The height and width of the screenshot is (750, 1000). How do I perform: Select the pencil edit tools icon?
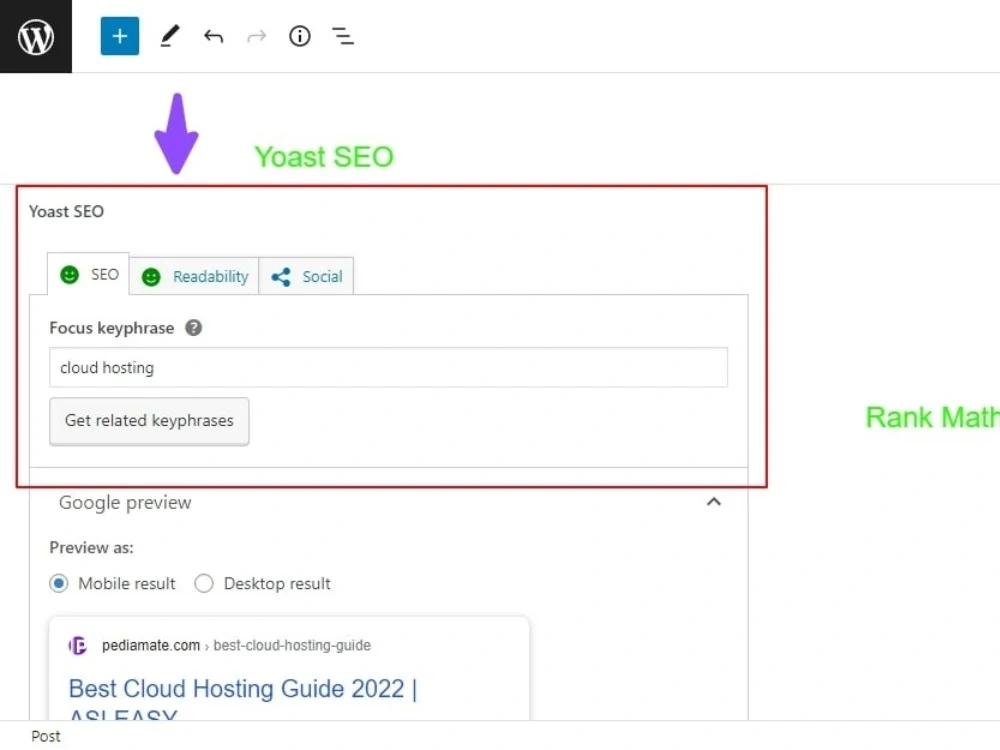click(170, 36)
